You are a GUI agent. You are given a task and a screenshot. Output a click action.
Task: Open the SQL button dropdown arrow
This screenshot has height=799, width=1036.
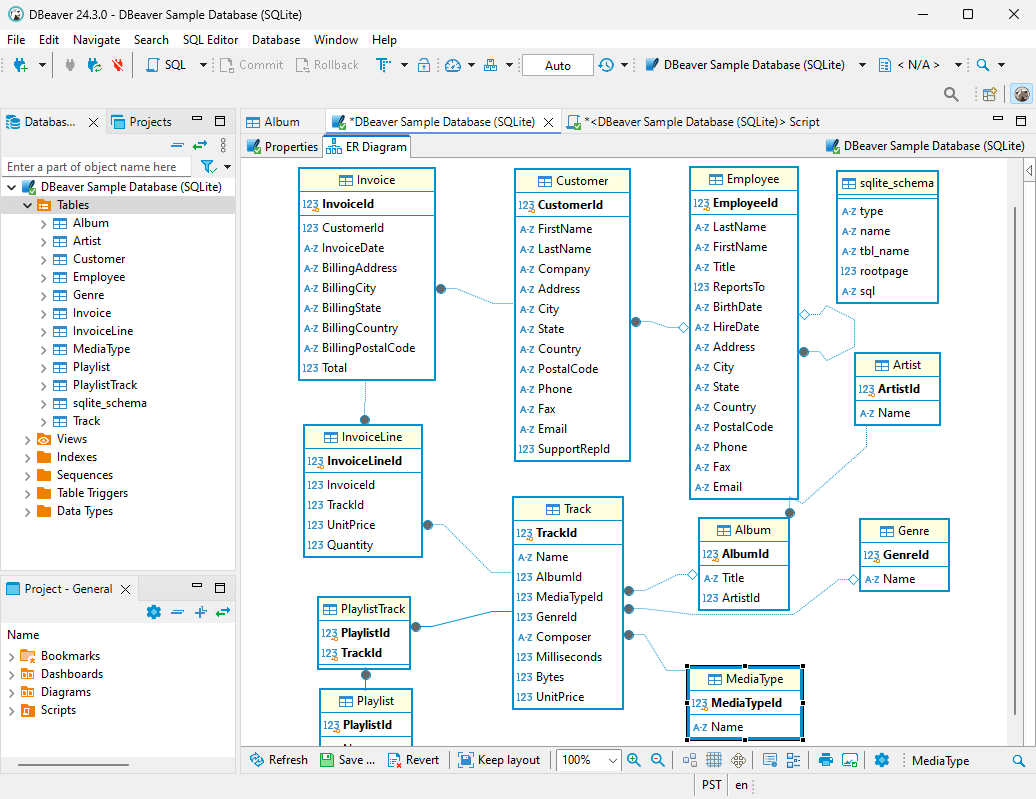pyautogui.click(x=203, y=65)
